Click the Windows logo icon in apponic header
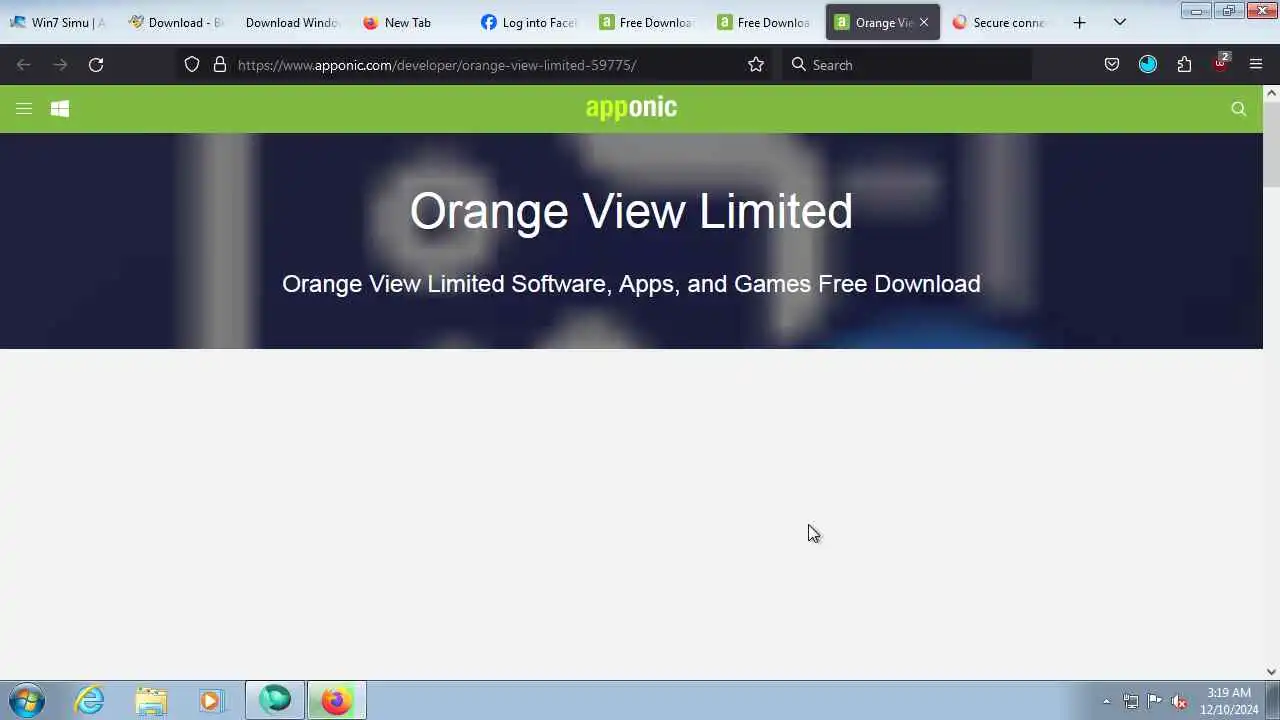The width and height of the screenshot is (1280, 720). [x=60, y=109]
